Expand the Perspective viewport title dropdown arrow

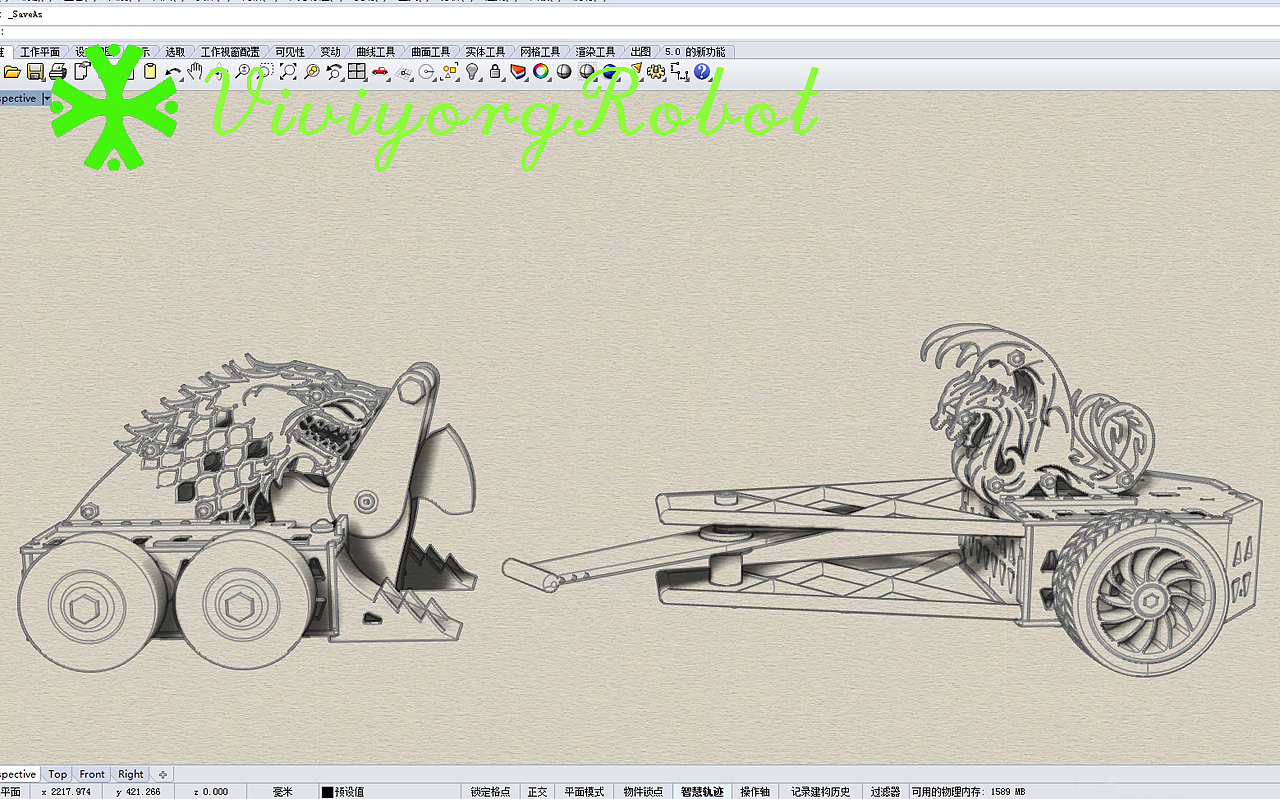[46, 98]
